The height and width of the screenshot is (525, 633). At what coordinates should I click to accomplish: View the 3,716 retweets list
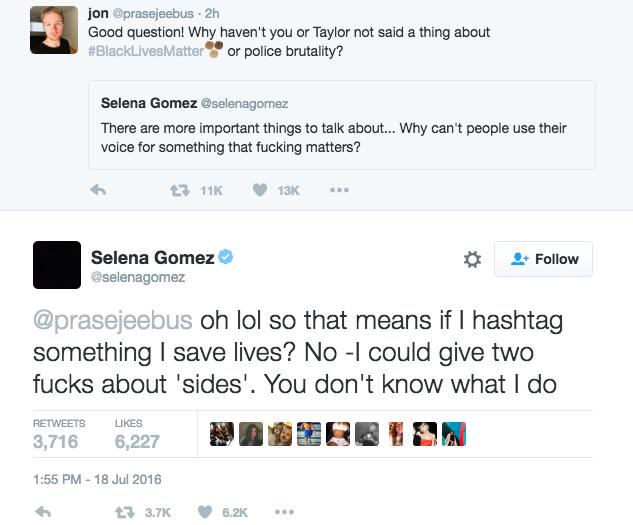pyautogui.click(x=56, y=440)
